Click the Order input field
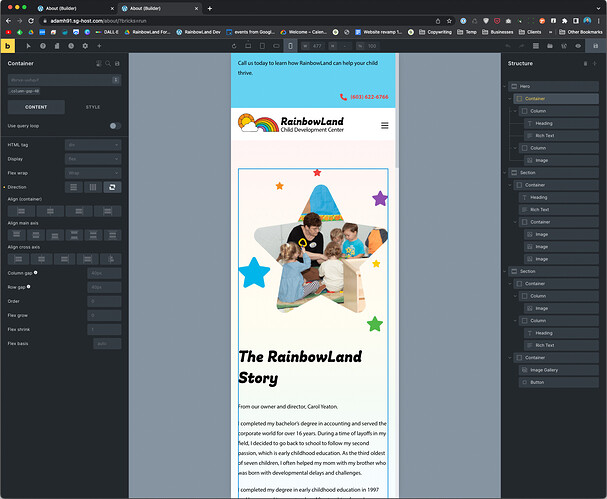607x499 pixels. (104, 301)
